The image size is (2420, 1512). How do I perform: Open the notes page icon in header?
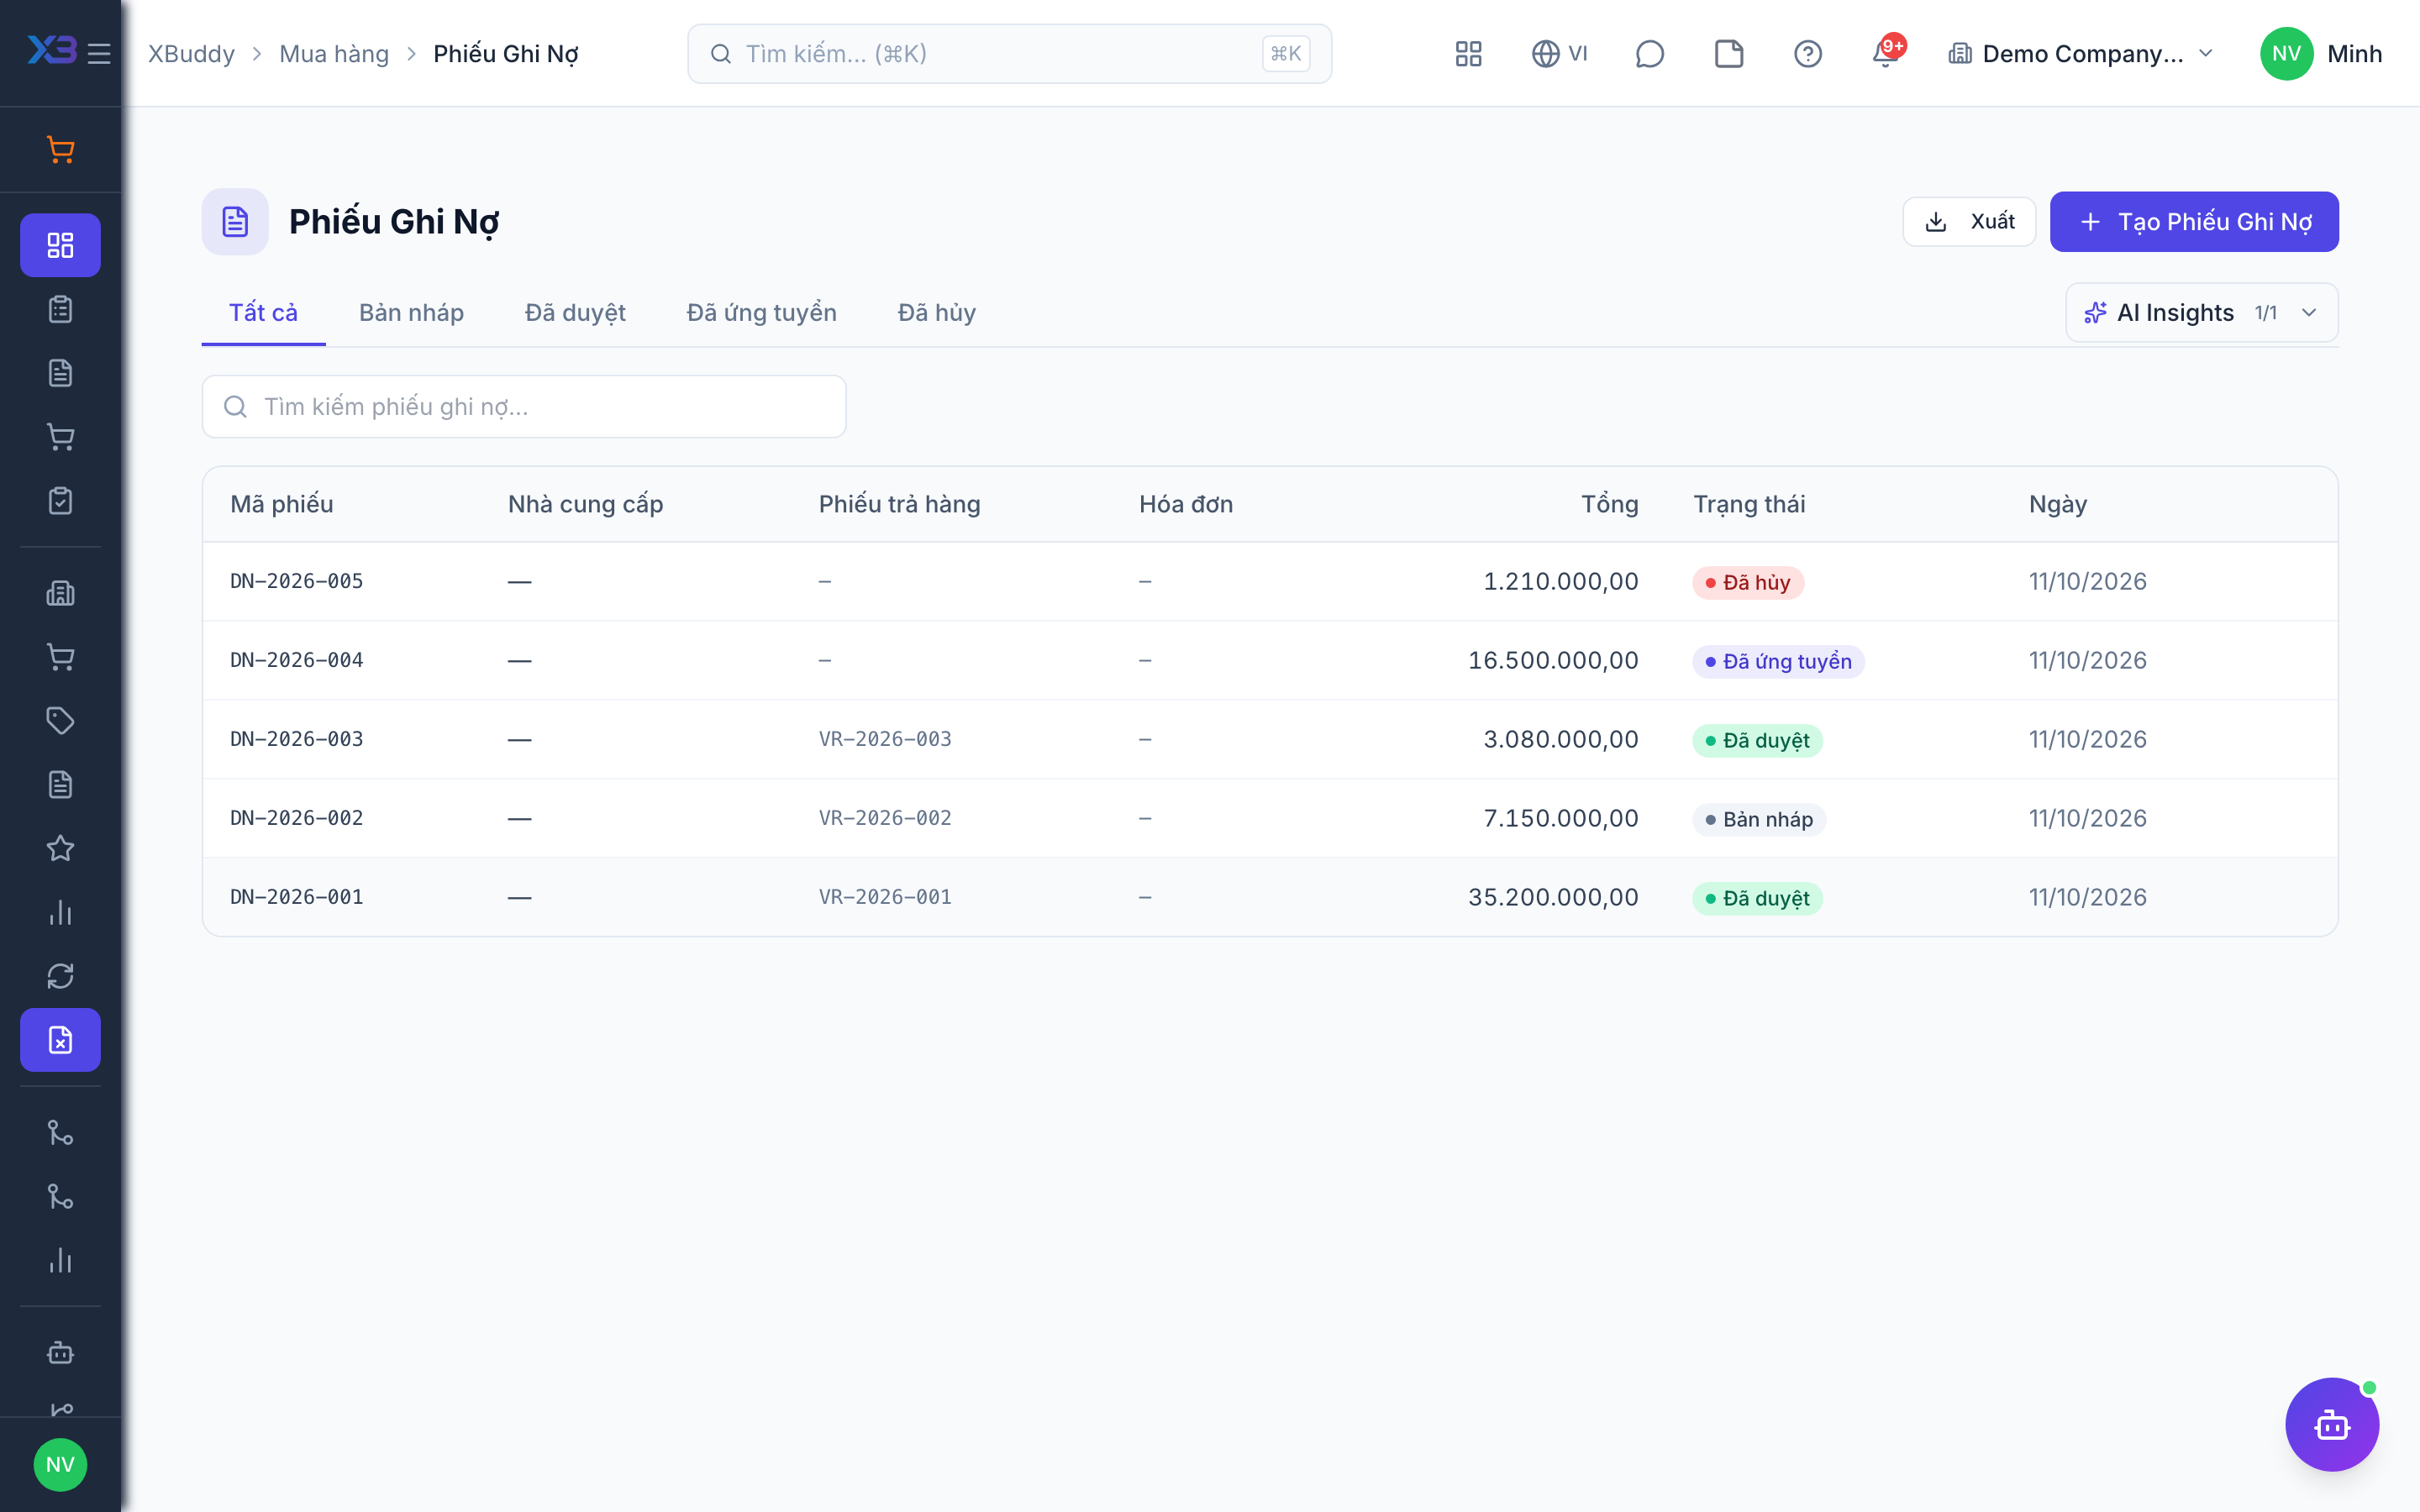(x=1728, y=53)
